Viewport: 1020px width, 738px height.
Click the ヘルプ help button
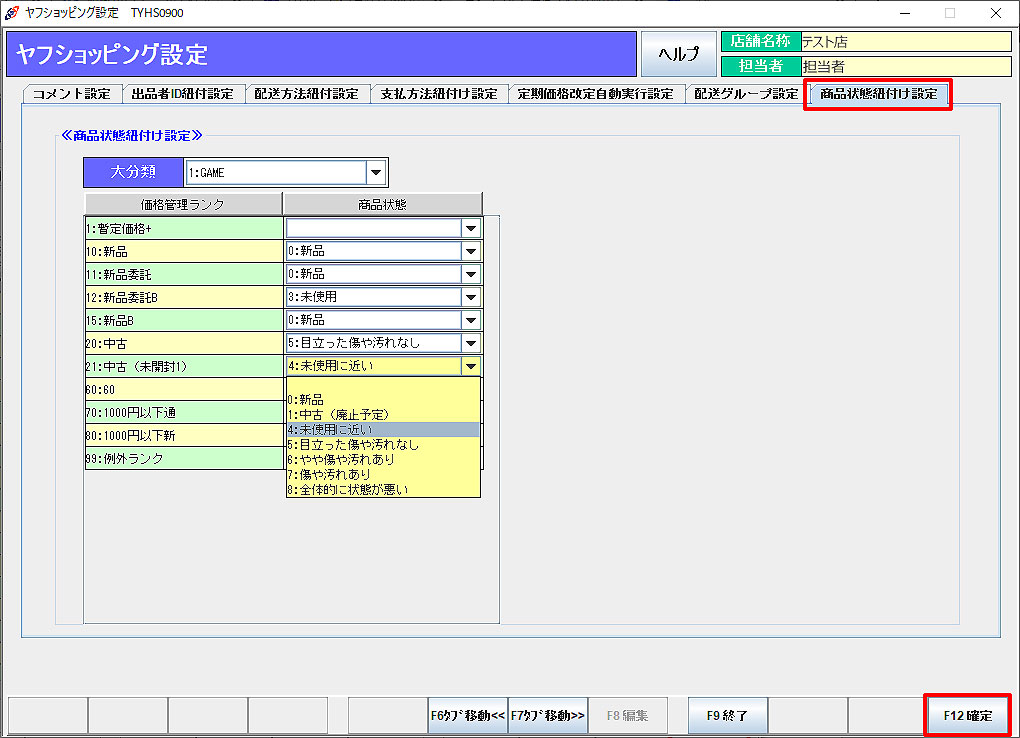coord(678,54)
